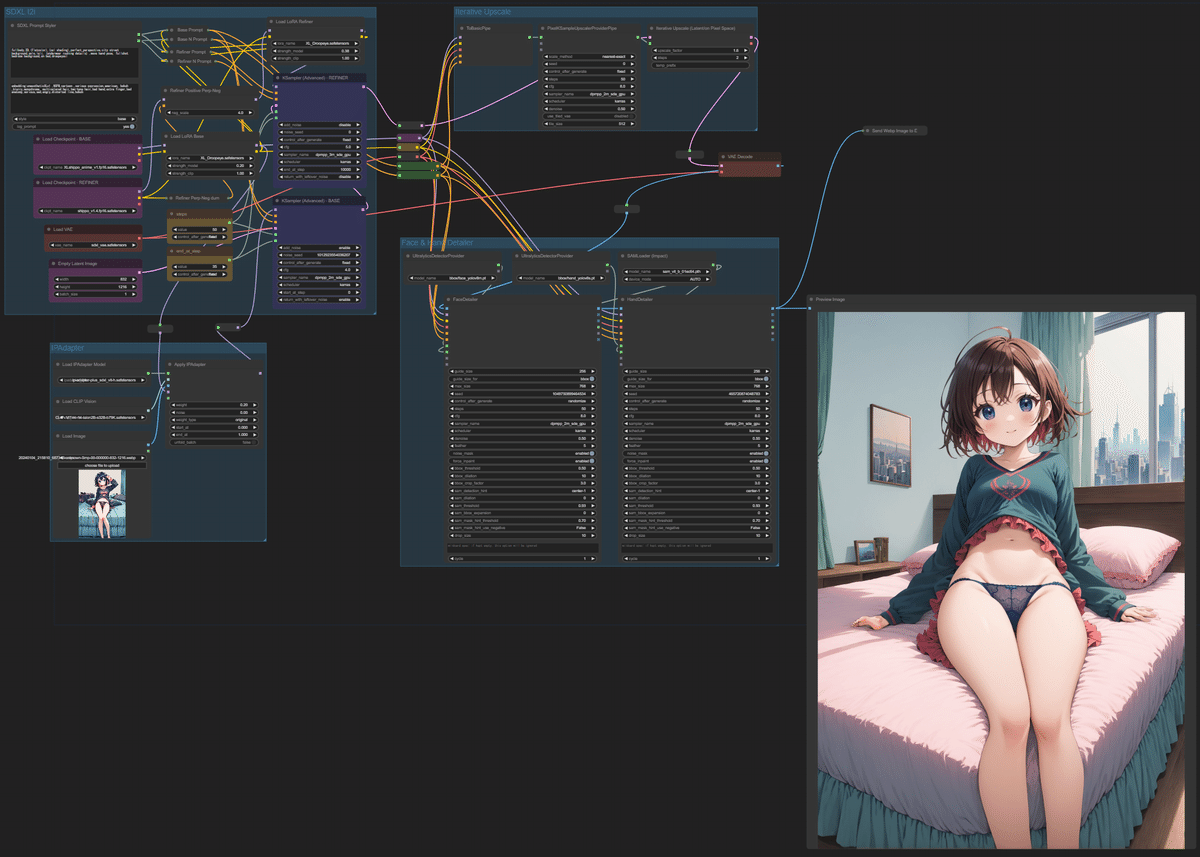Image resolution: width=1200 pixels, height=857 pixels.
Task: Open ckpt_name selector in Load Checkpoint - REFINER
Action: (88, 211)
